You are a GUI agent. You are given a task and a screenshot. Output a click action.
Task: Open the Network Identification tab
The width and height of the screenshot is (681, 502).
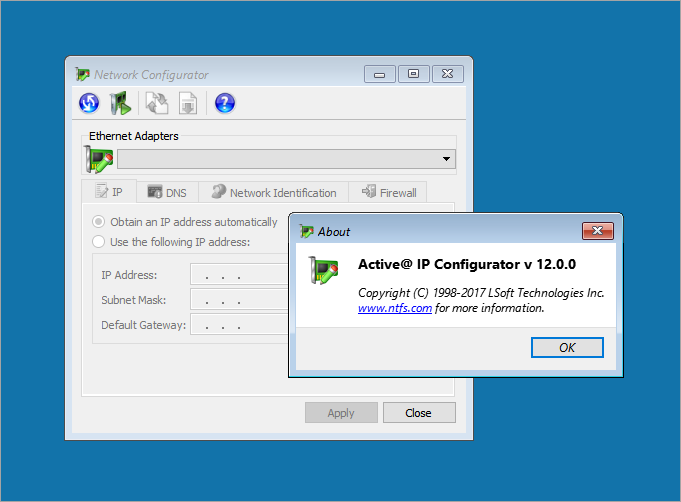tap(274, 192)
